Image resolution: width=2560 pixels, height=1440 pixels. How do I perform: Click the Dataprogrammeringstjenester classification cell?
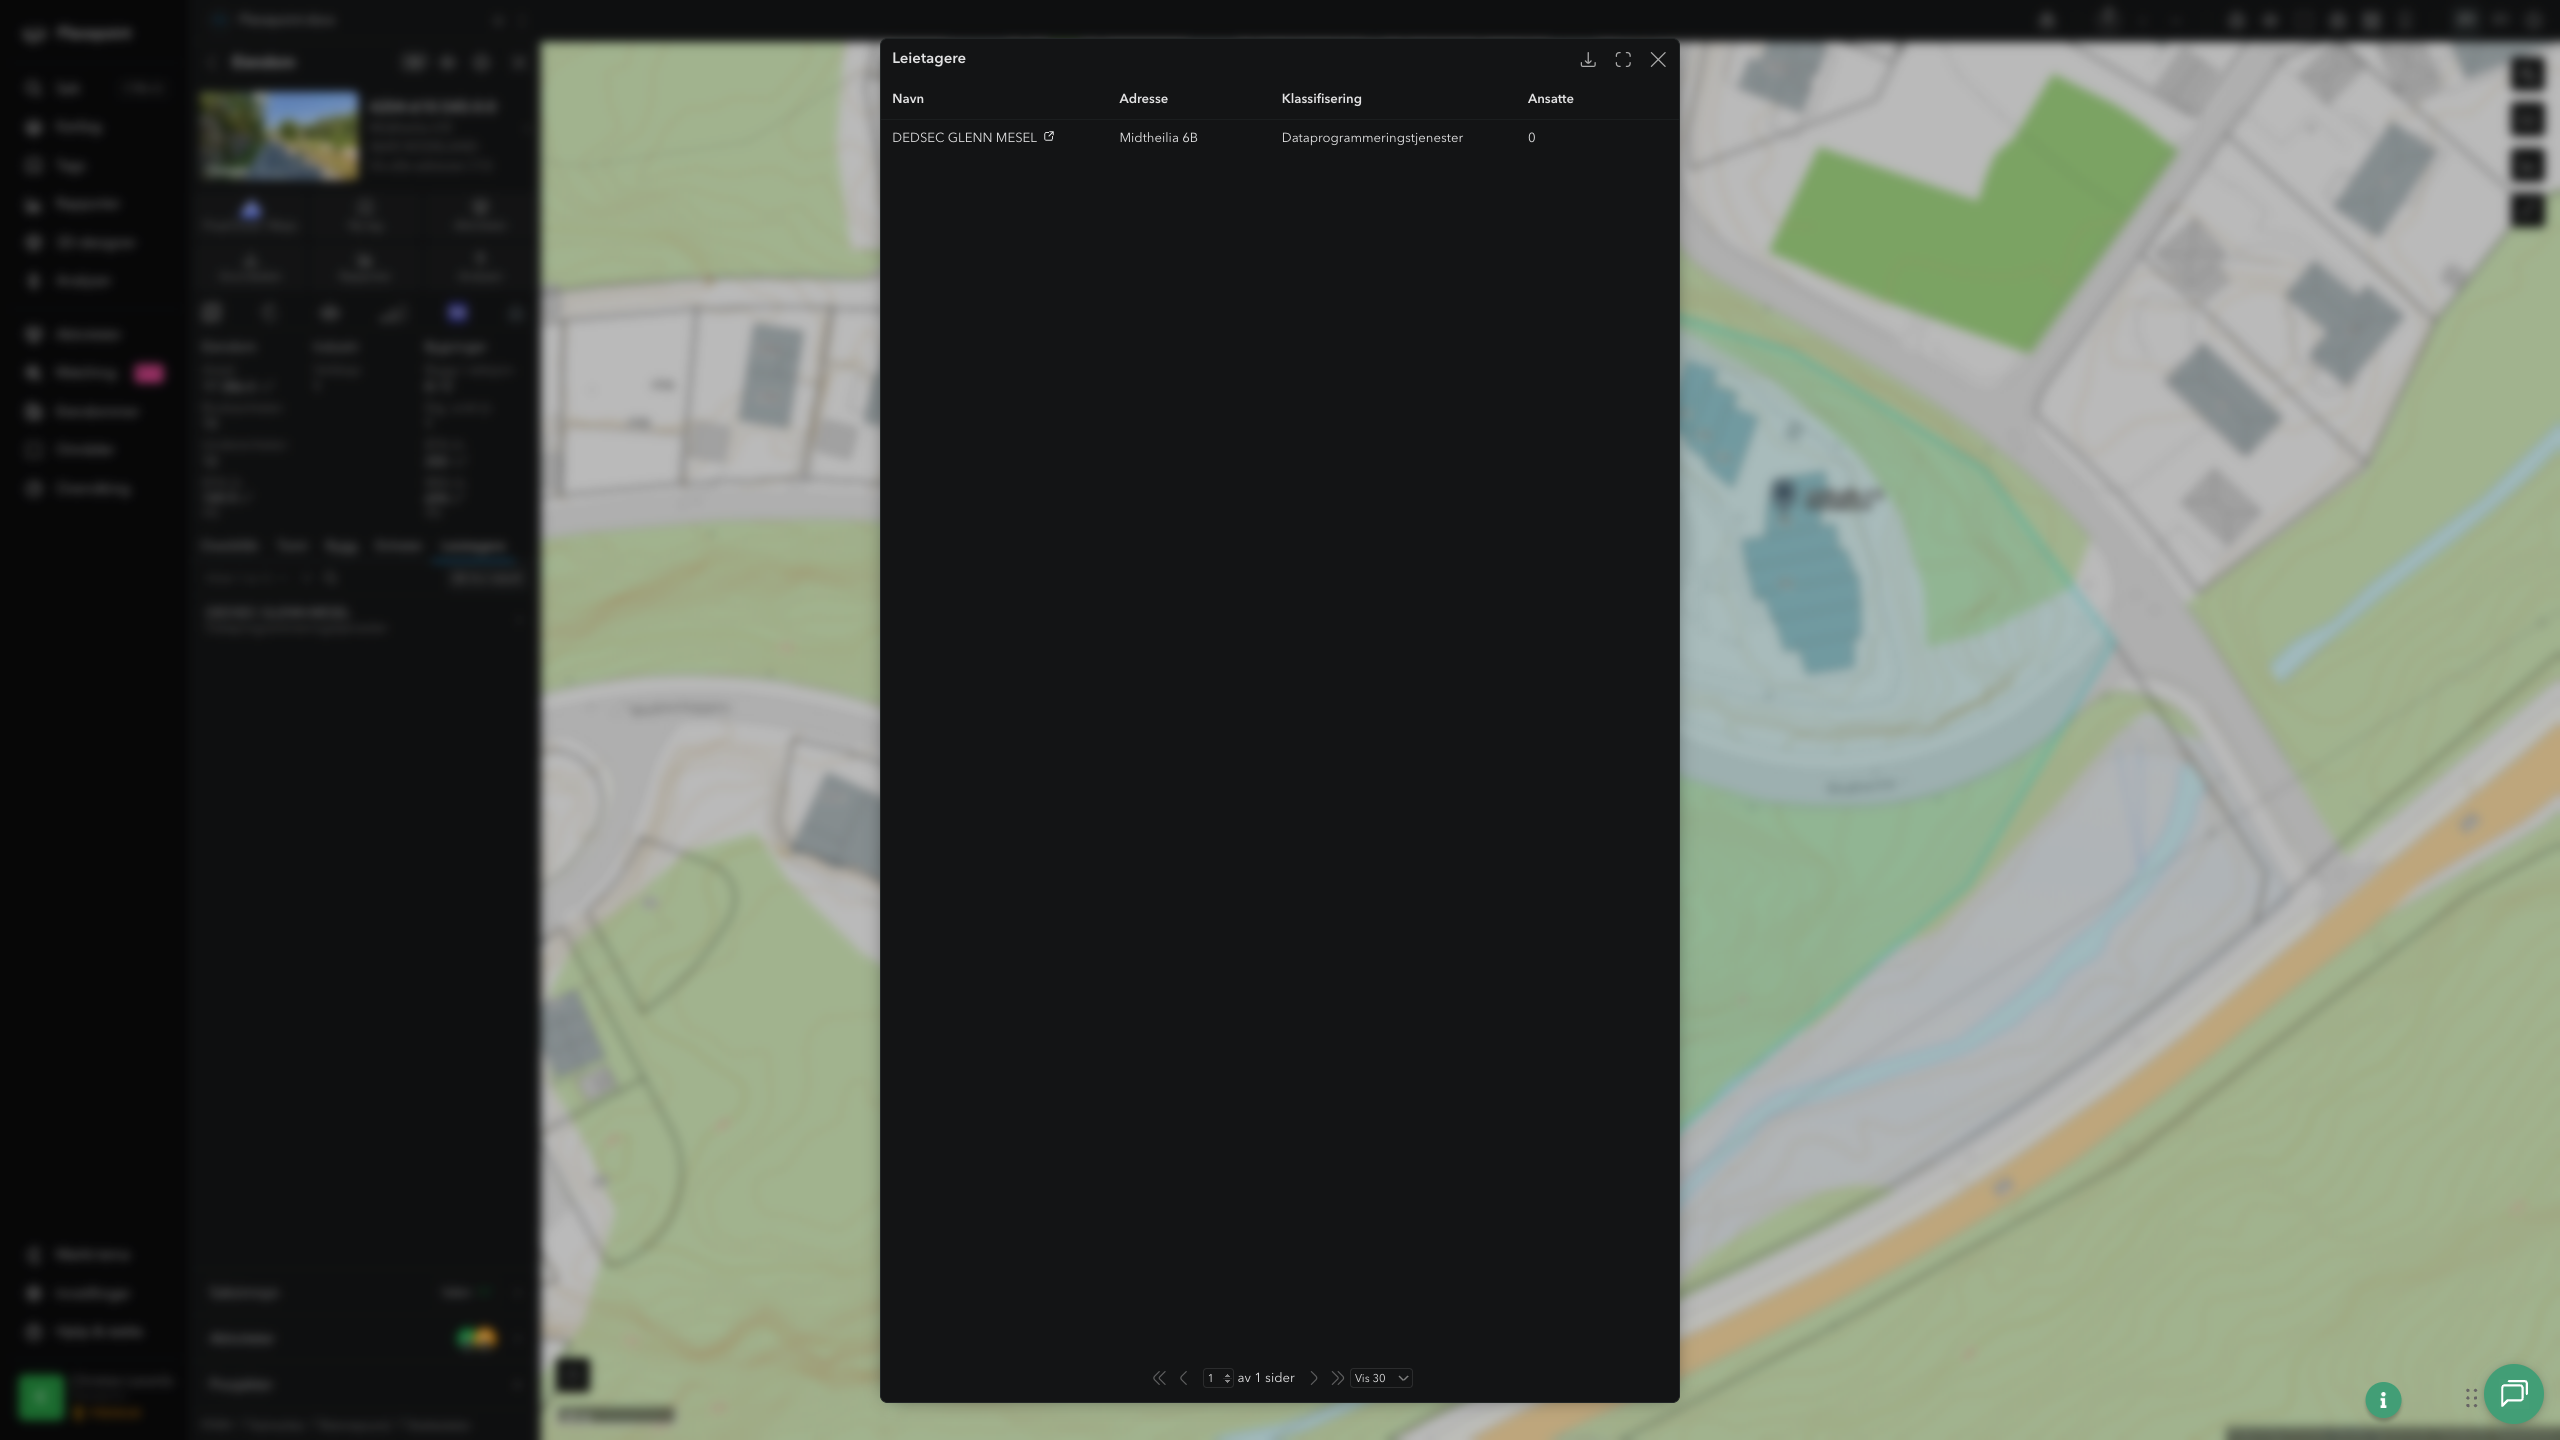coord(1372,138)
